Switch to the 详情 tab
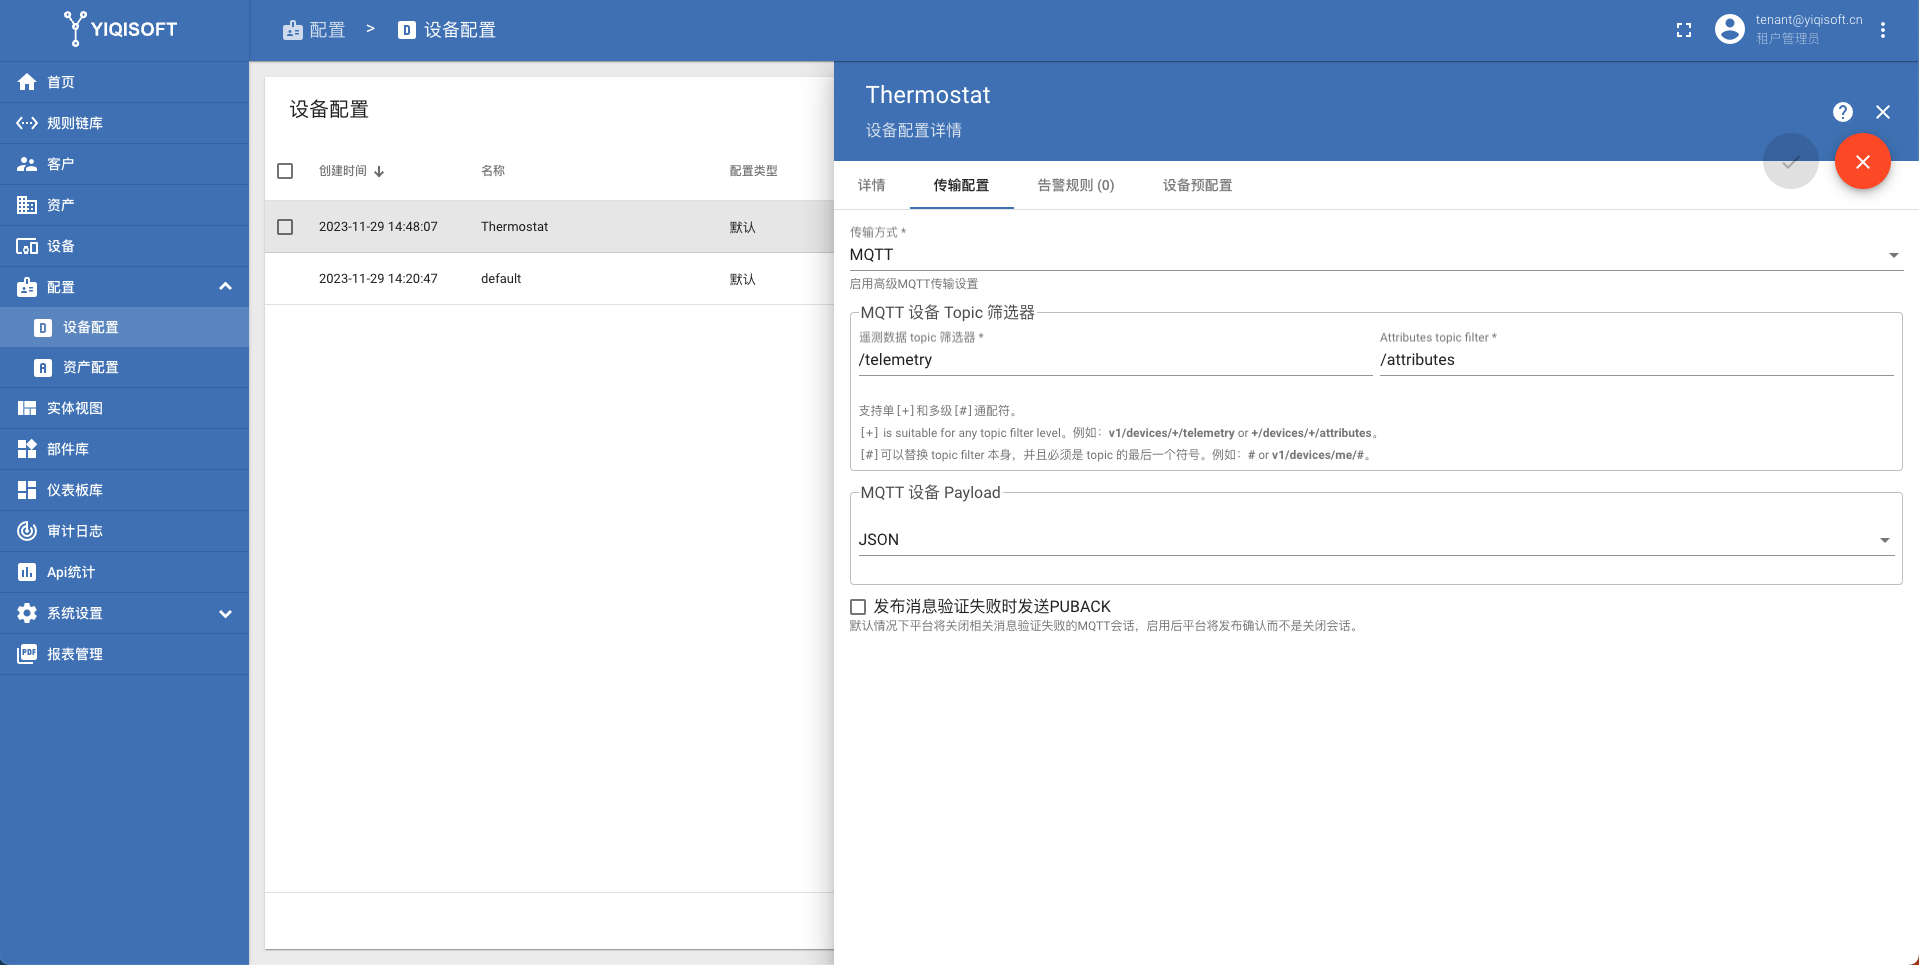This screenshot has width=1919, height=965. [x=872, y=185]
